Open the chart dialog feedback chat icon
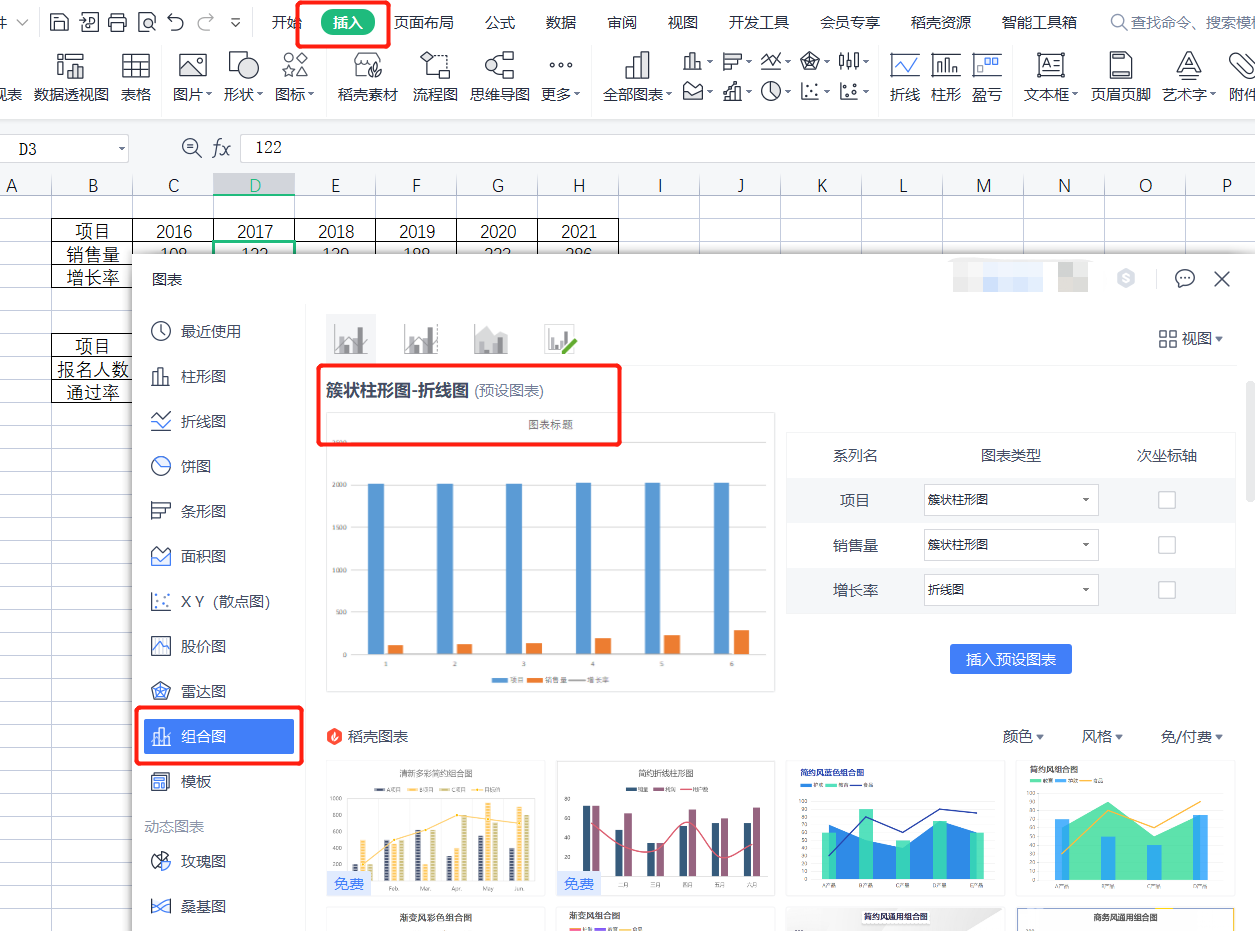Viewport: 1255px width, 931px height. click(x=1185, y=279)
